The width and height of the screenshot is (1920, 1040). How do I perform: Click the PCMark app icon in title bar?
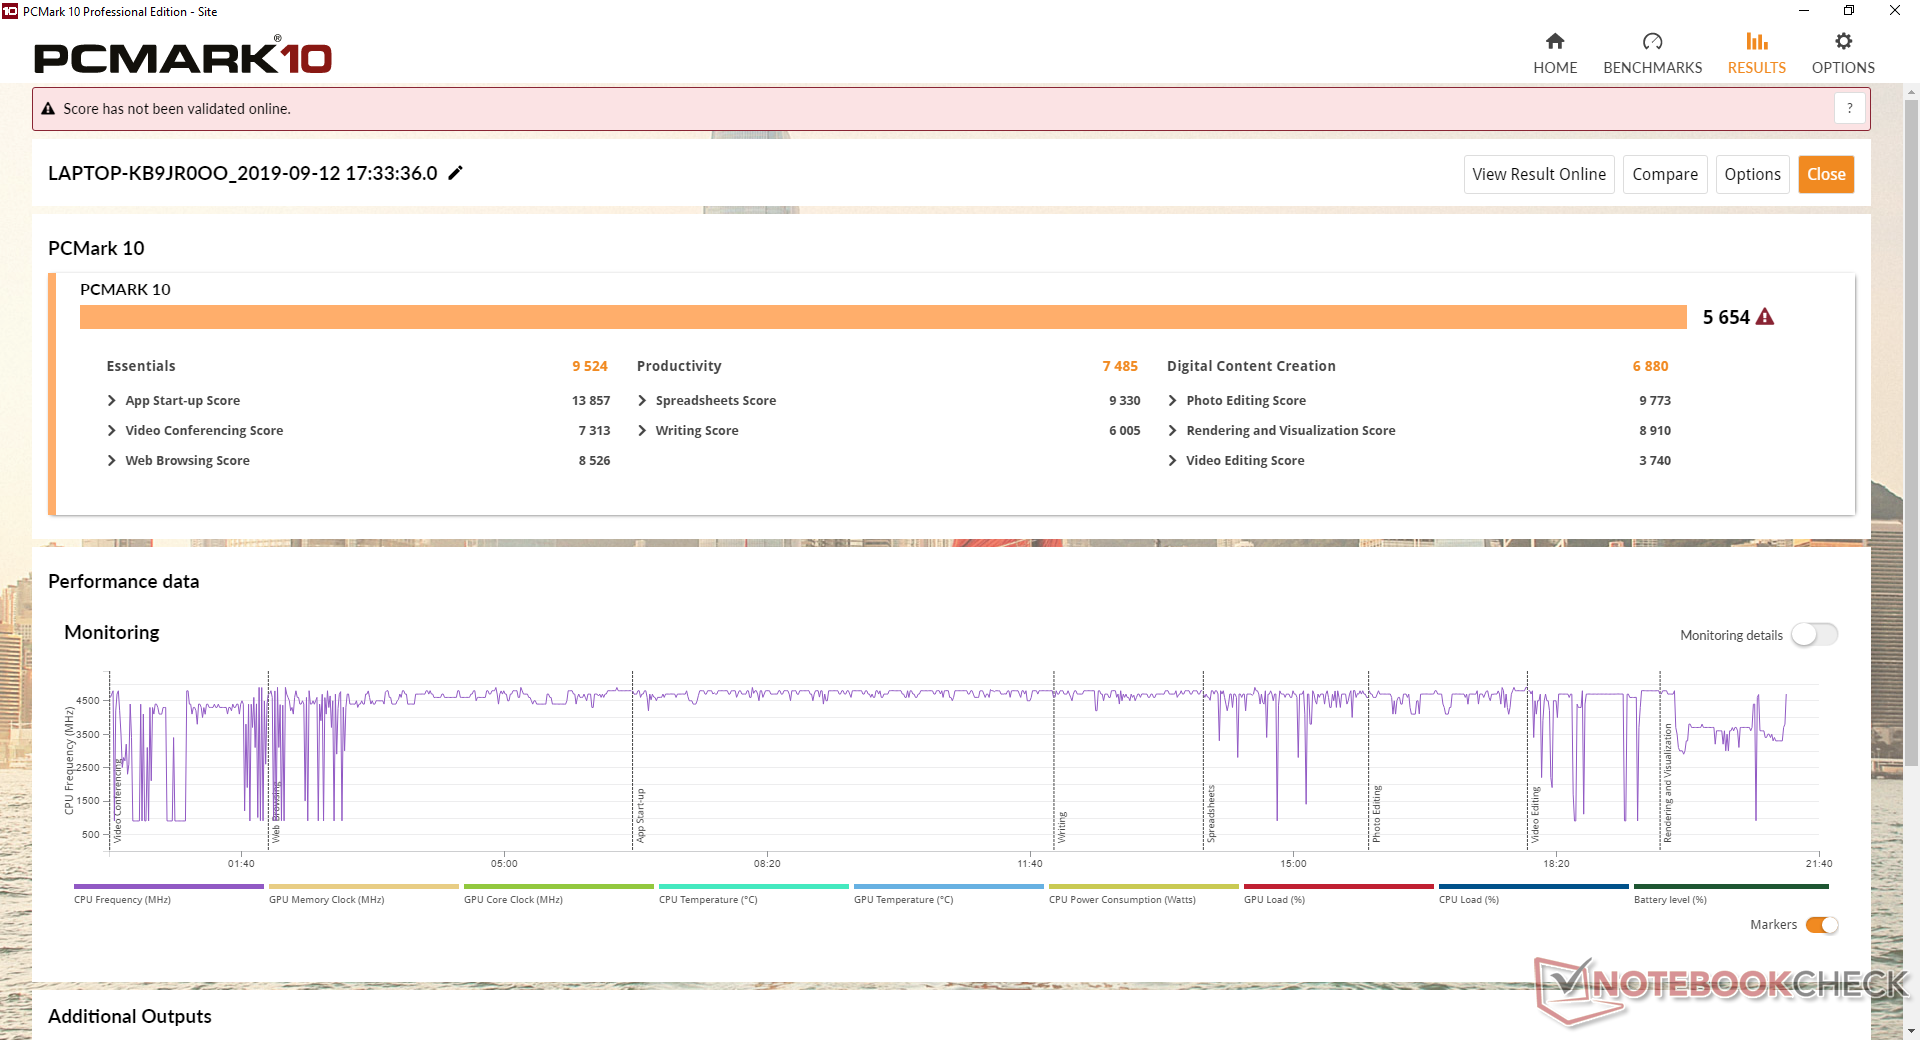point(10,11)
